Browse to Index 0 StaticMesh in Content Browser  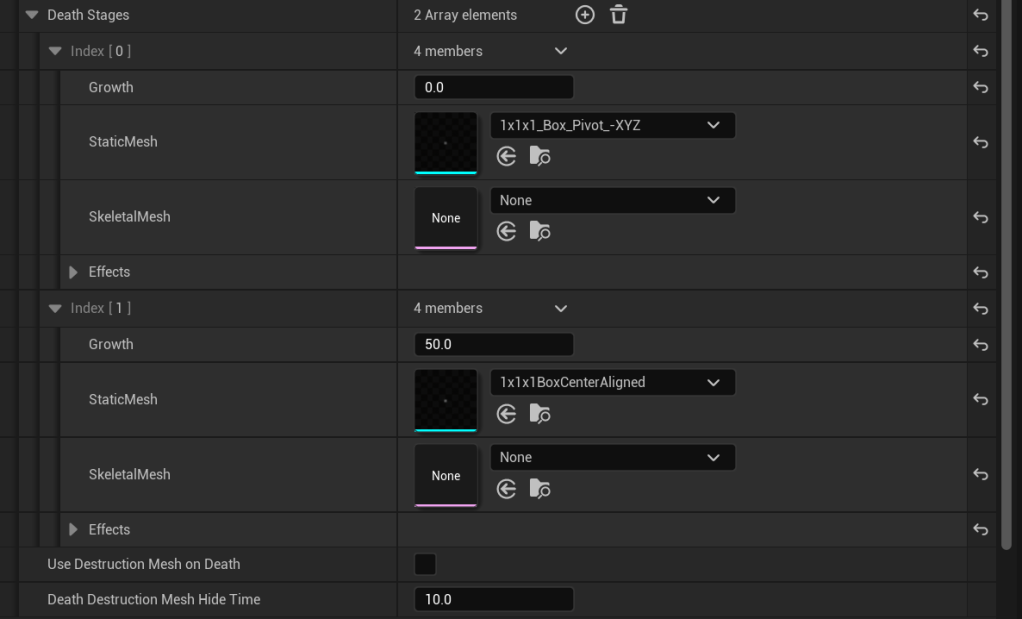tap(540, 156)
